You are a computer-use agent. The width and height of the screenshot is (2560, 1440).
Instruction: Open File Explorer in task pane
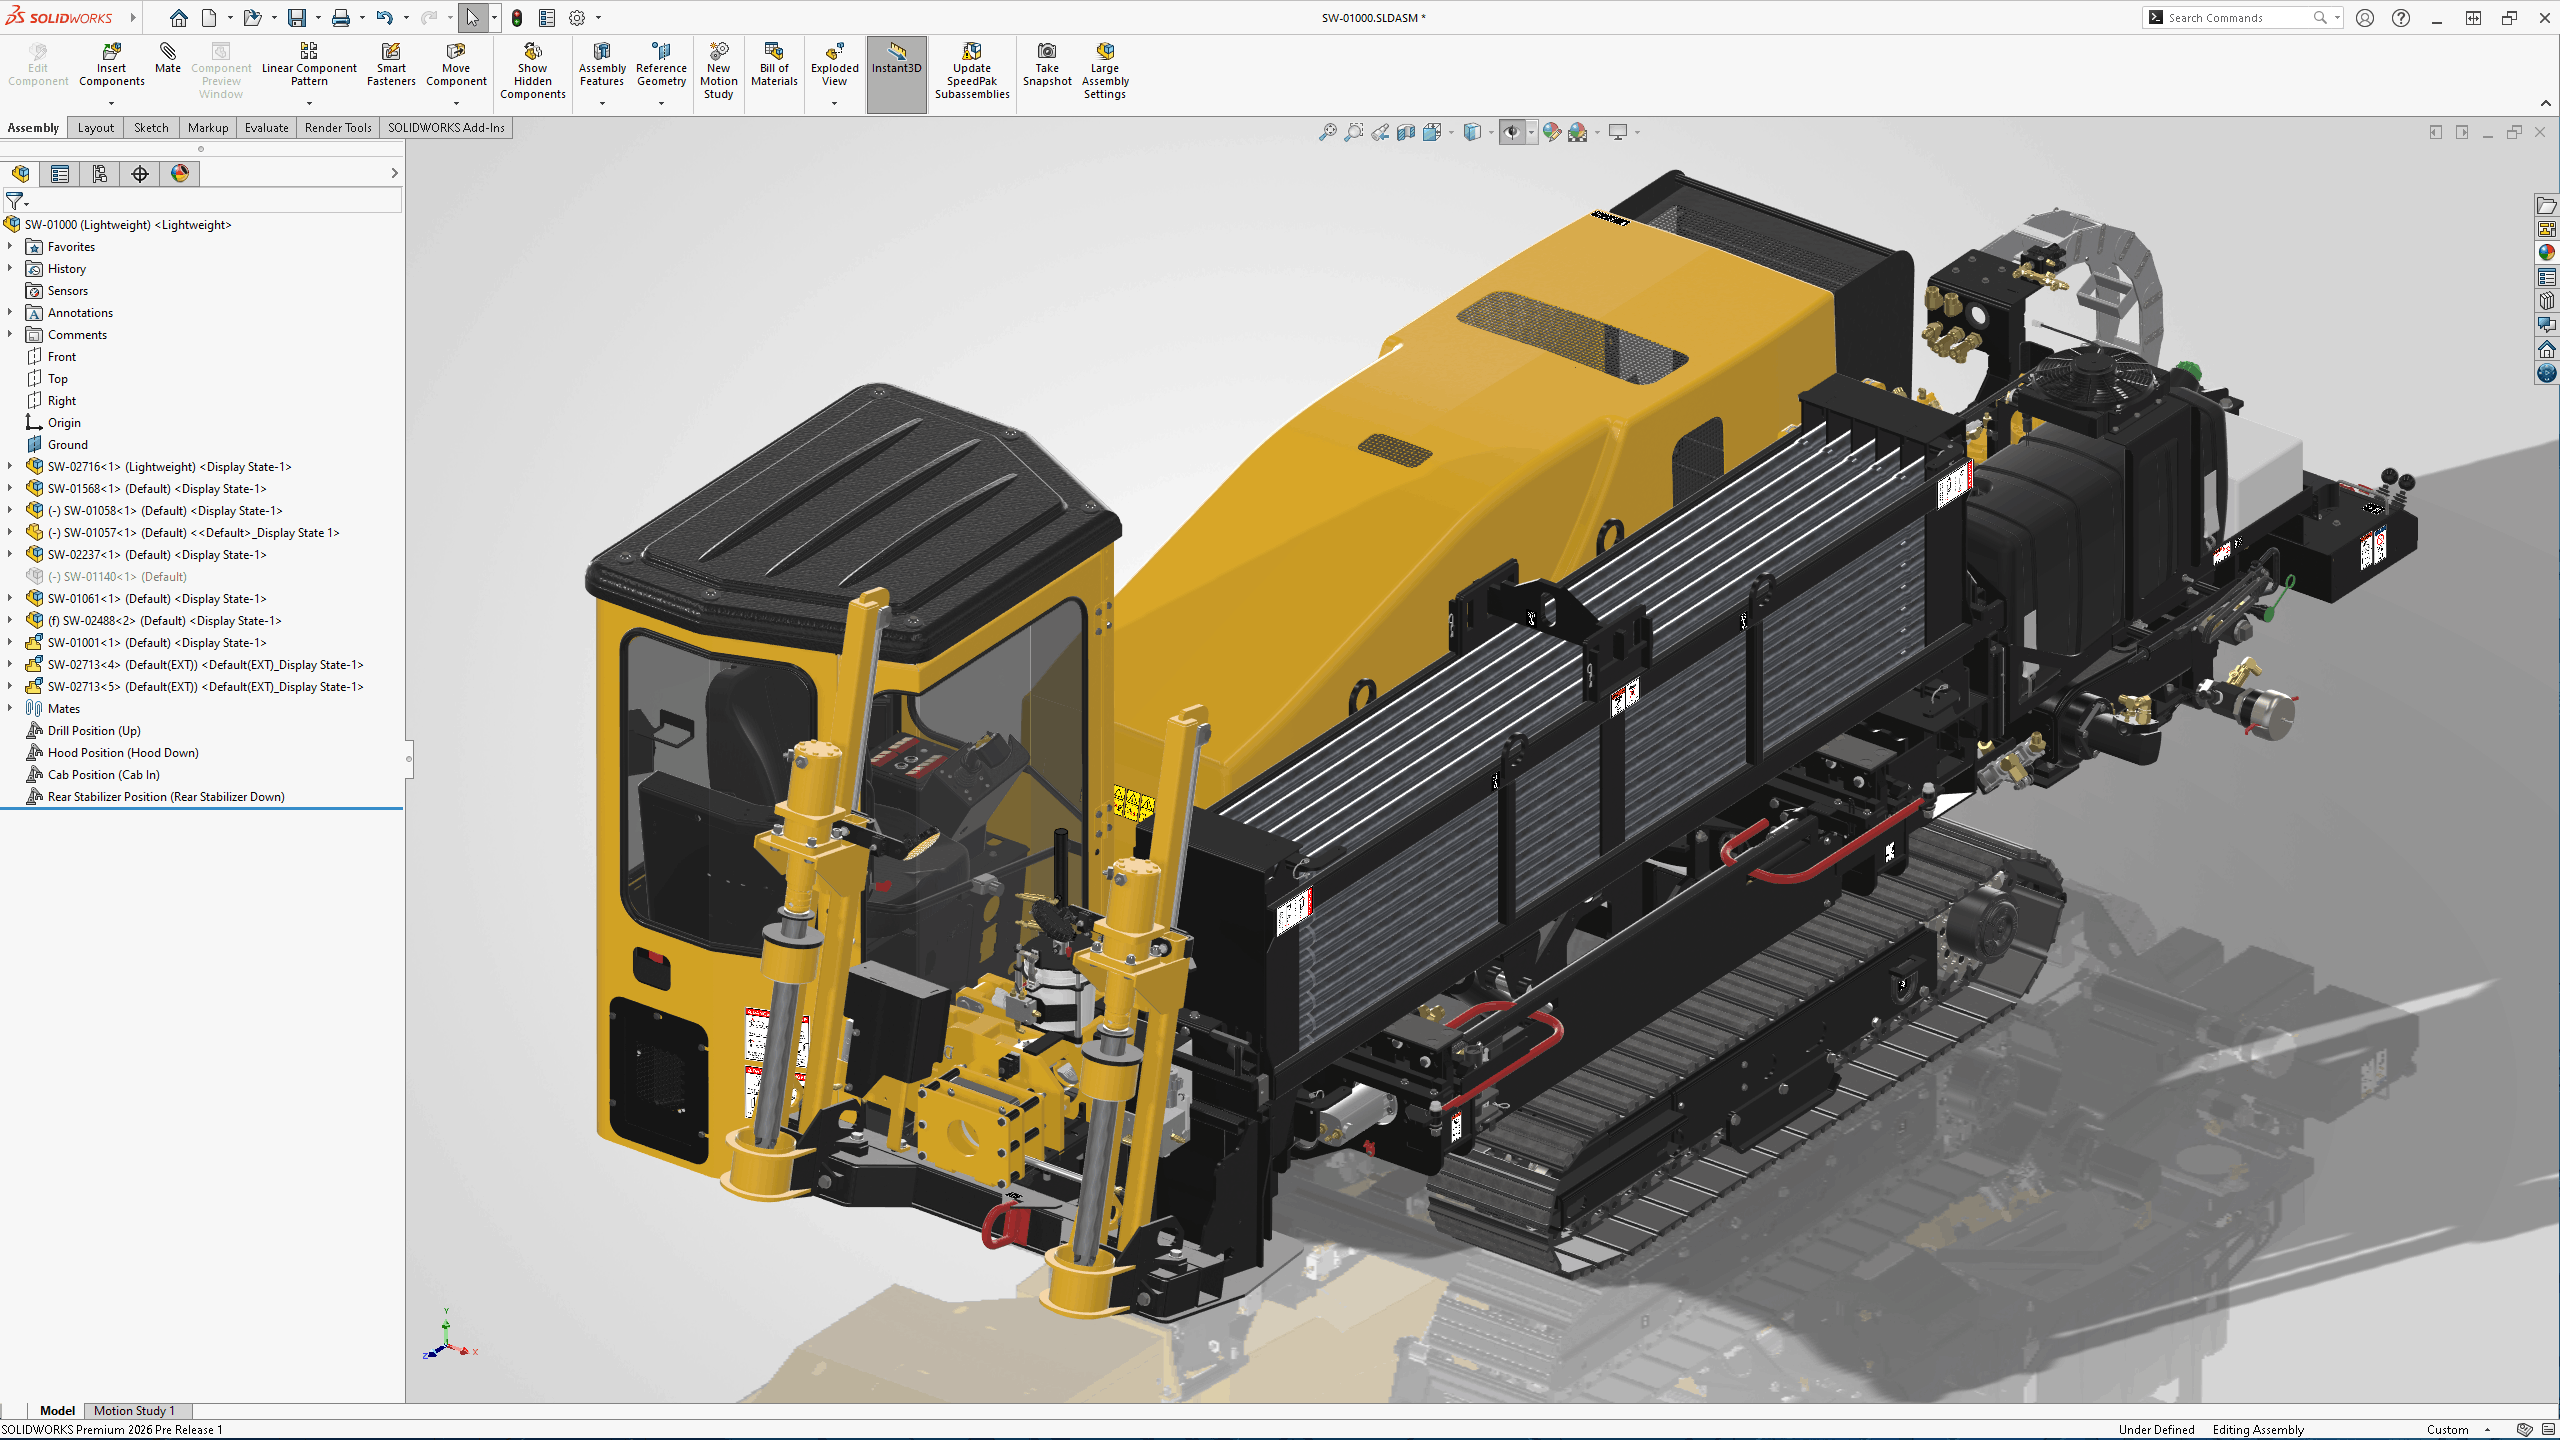point(2546,205)
